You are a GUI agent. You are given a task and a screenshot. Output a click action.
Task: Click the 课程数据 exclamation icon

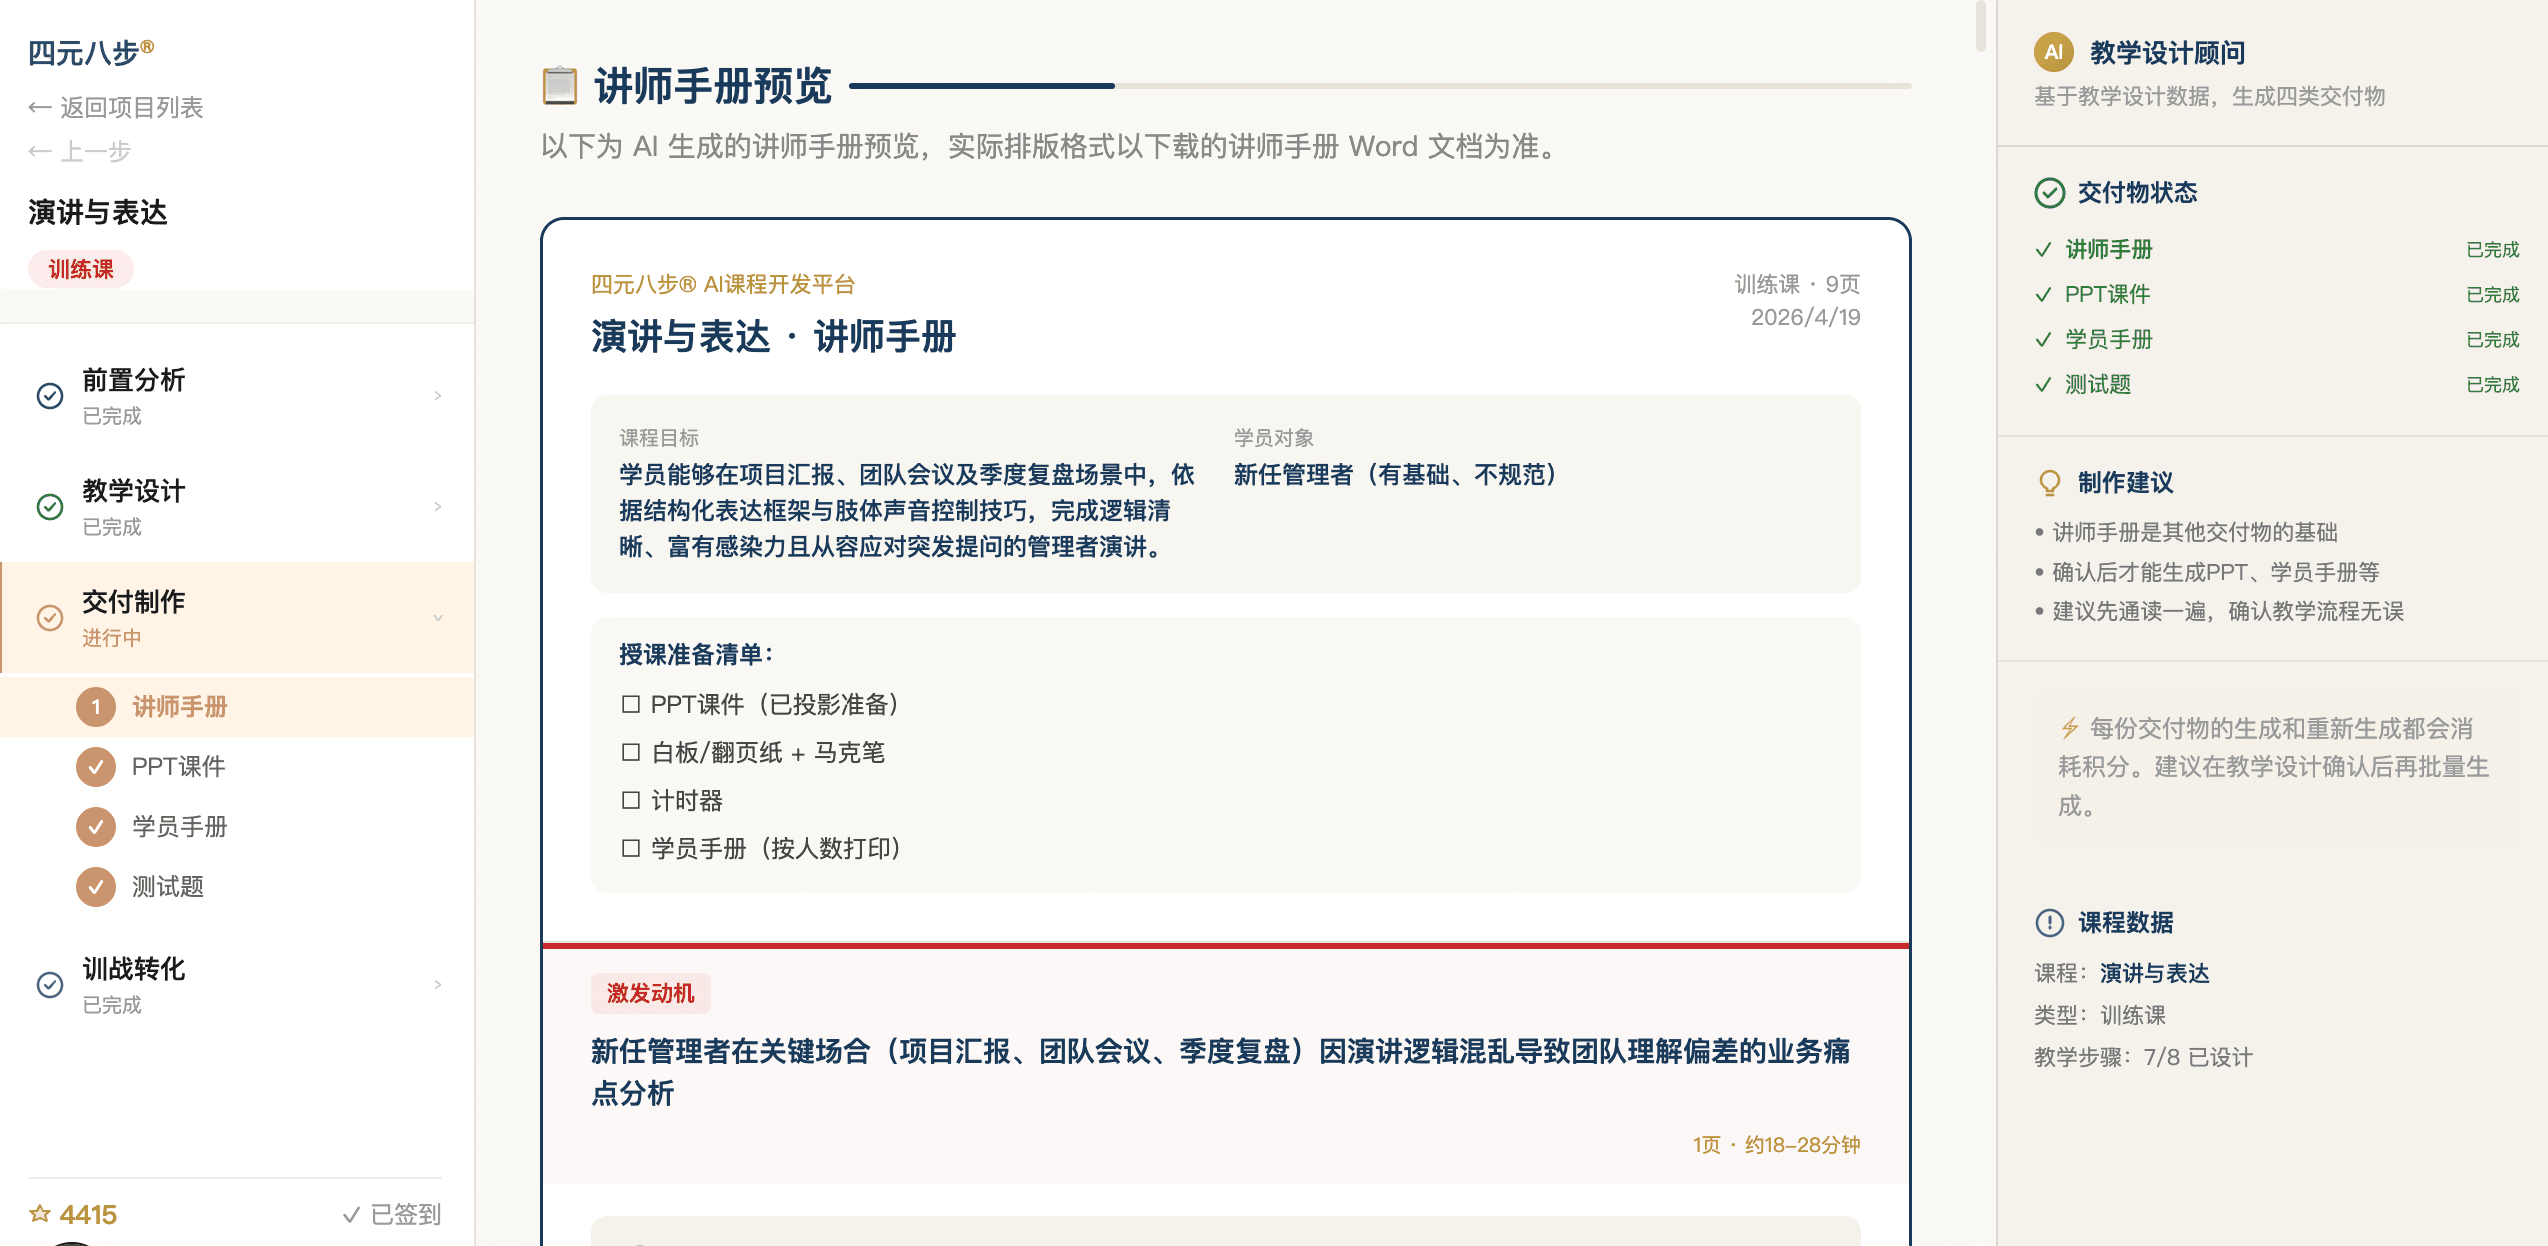point(2050,923)
